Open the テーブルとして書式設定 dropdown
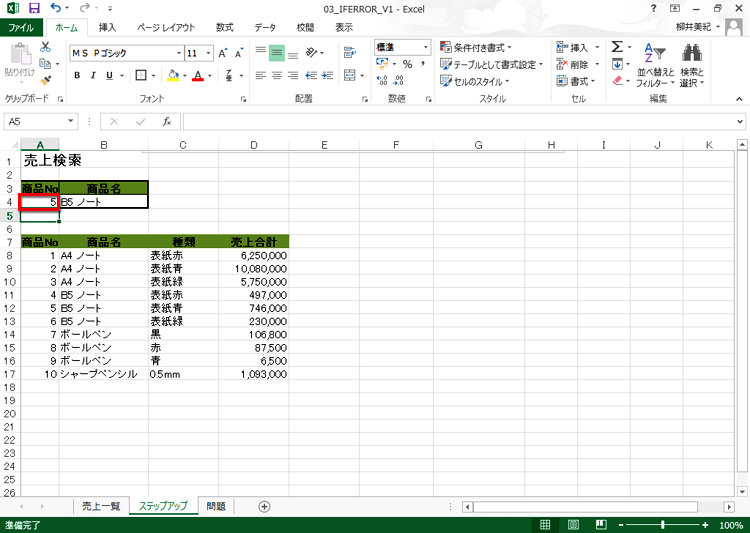Viewport: 750px width, 533px height. (492, 64)
